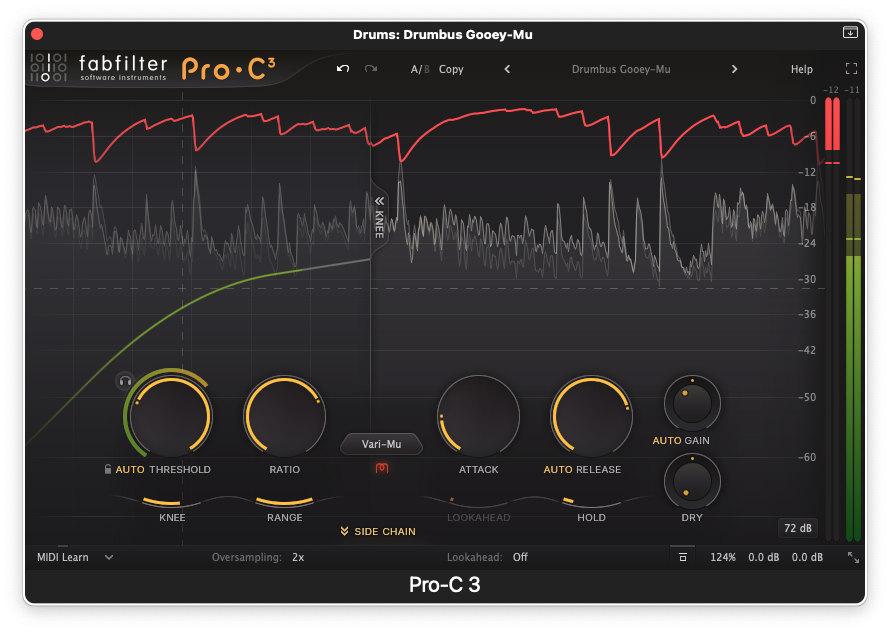Click the bypass icon in the bottom bar
Screen dimensions: 890x633
(x=682, y=557)
